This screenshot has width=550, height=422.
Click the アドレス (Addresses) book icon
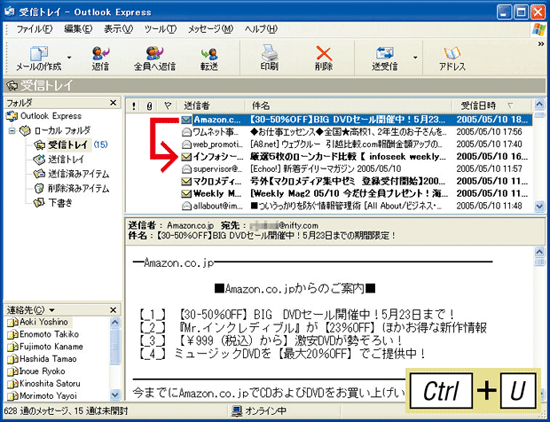(x=452, y=53)
